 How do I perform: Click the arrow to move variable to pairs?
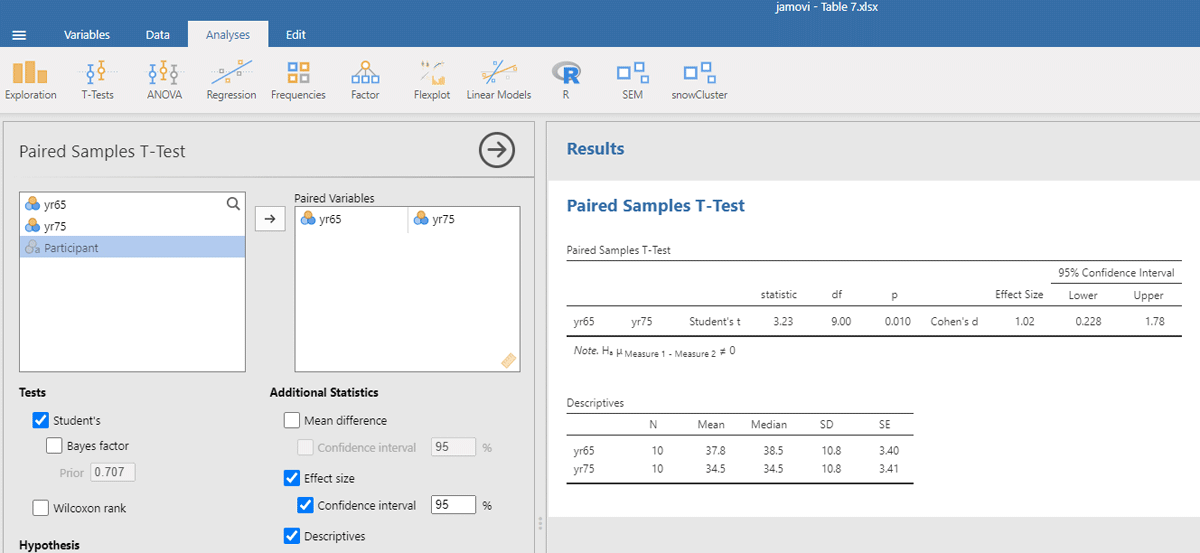(x=270, y=219)
